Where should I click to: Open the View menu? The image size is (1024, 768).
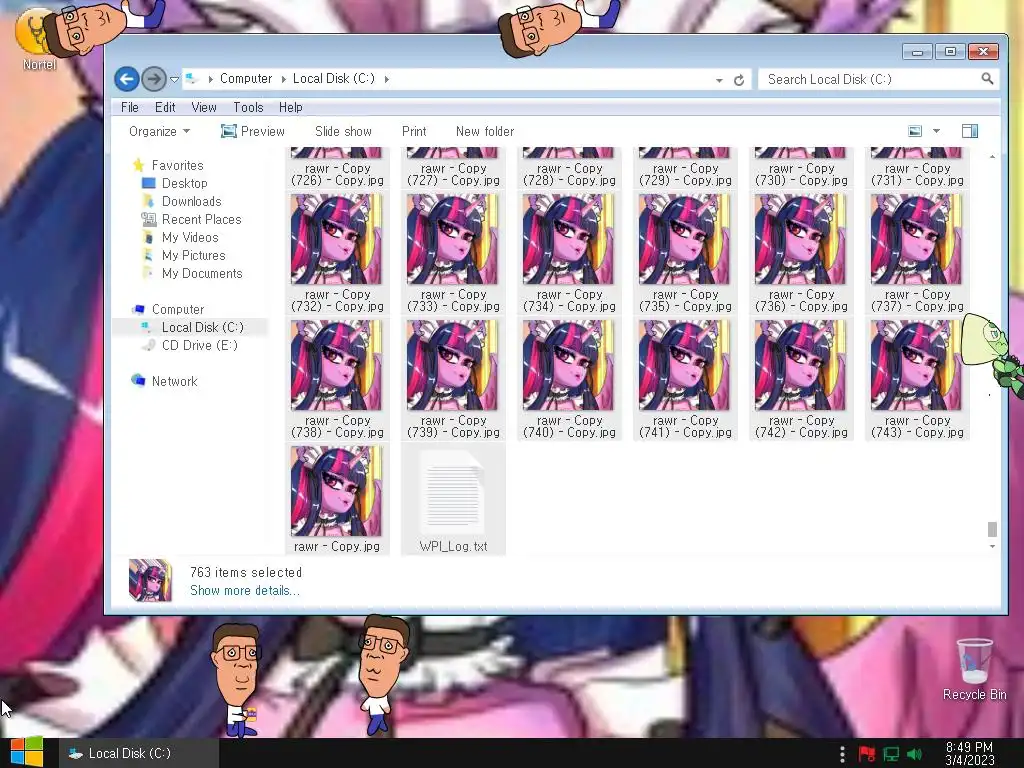tap(204, 107)
